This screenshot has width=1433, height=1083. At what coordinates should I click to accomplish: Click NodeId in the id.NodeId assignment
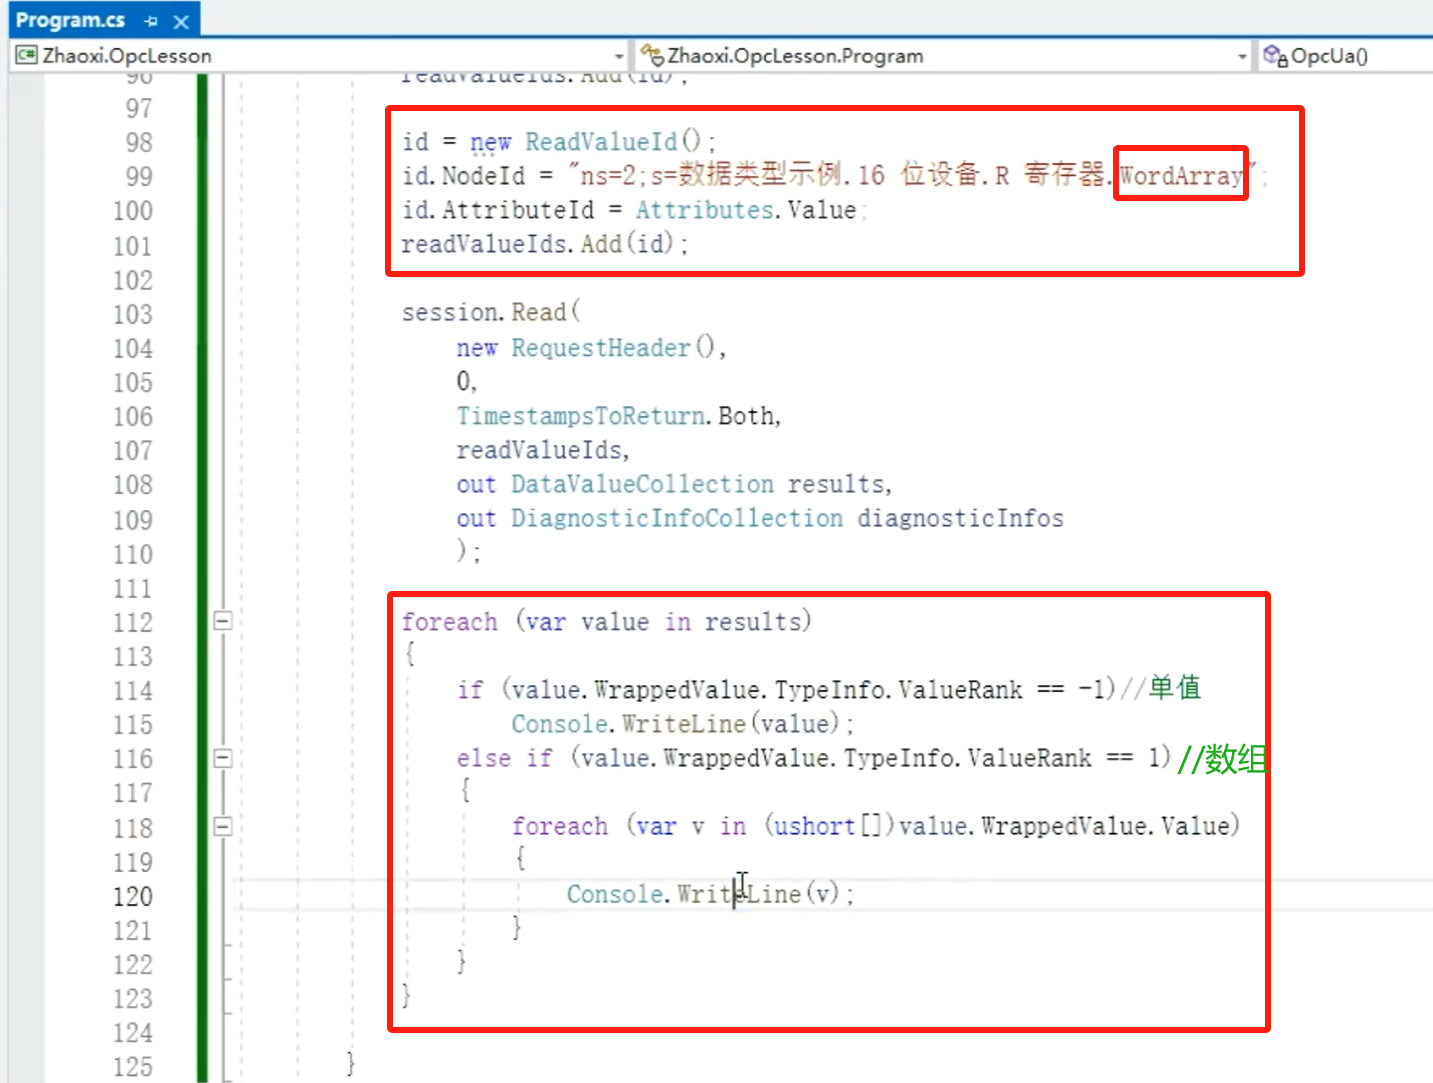click(483, 176)
